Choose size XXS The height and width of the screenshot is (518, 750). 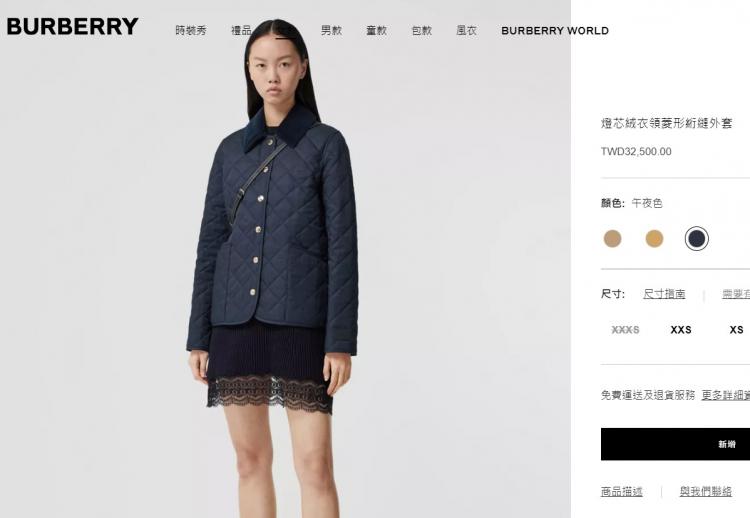click(x=681, y=330)
